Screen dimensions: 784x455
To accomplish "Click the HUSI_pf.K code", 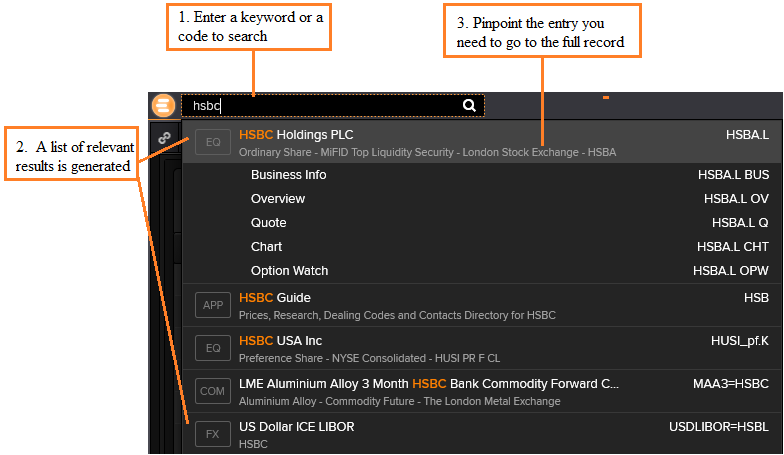I will pyautogui.click(x=740, y=341).
